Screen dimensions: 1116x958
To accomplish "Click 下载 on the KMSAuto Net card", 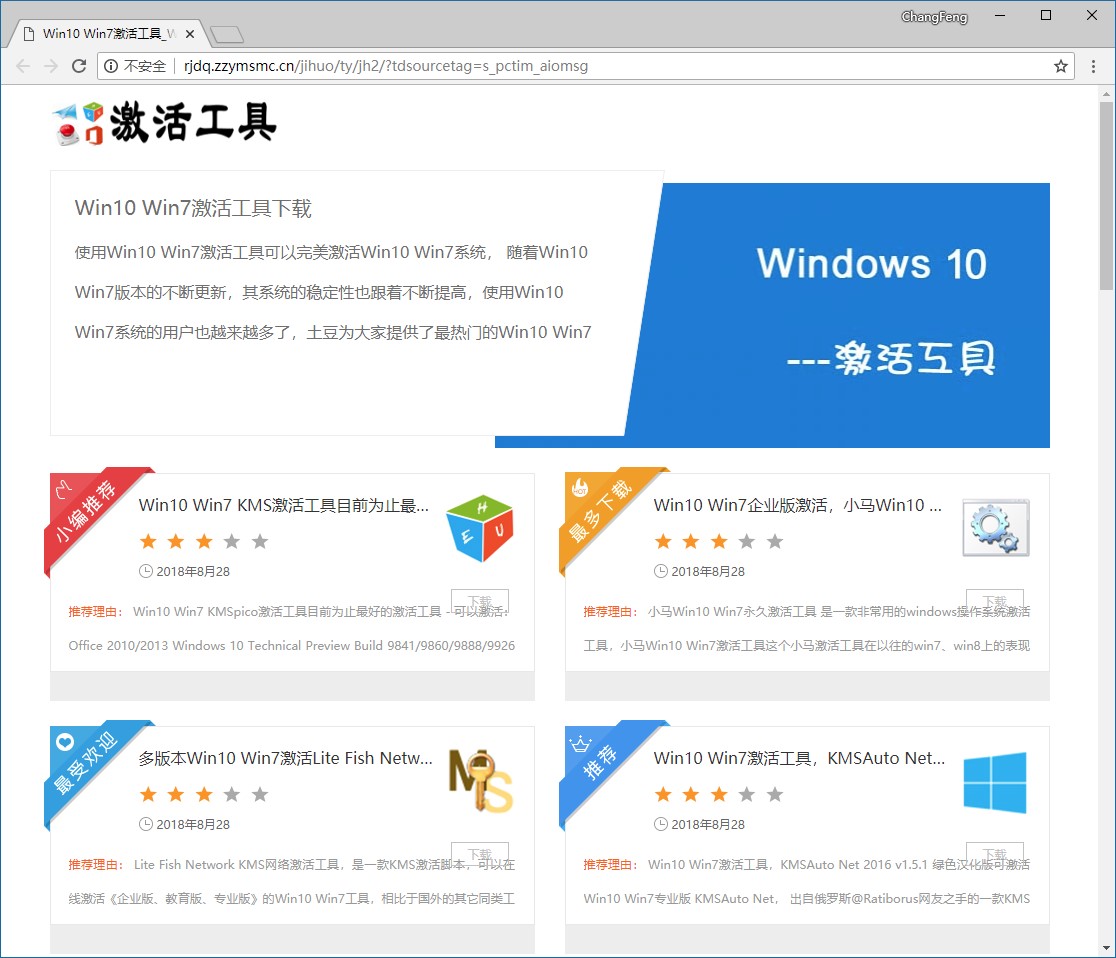I will pyautogui.click(x=995, y=854).
